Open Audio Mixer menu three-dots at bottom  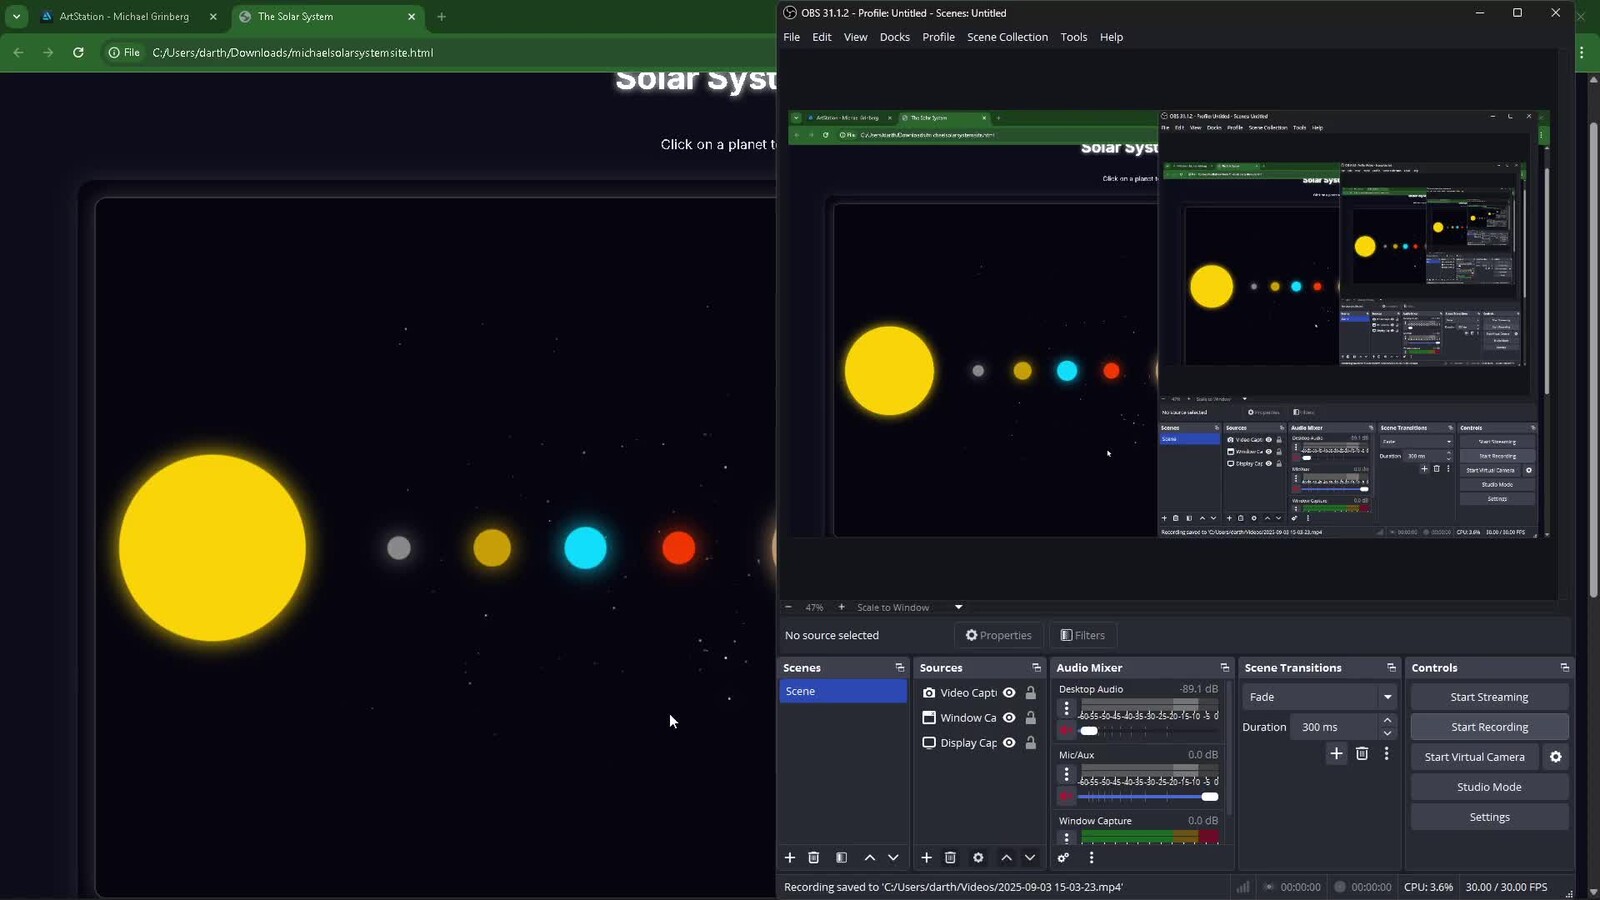[1091, 858]
